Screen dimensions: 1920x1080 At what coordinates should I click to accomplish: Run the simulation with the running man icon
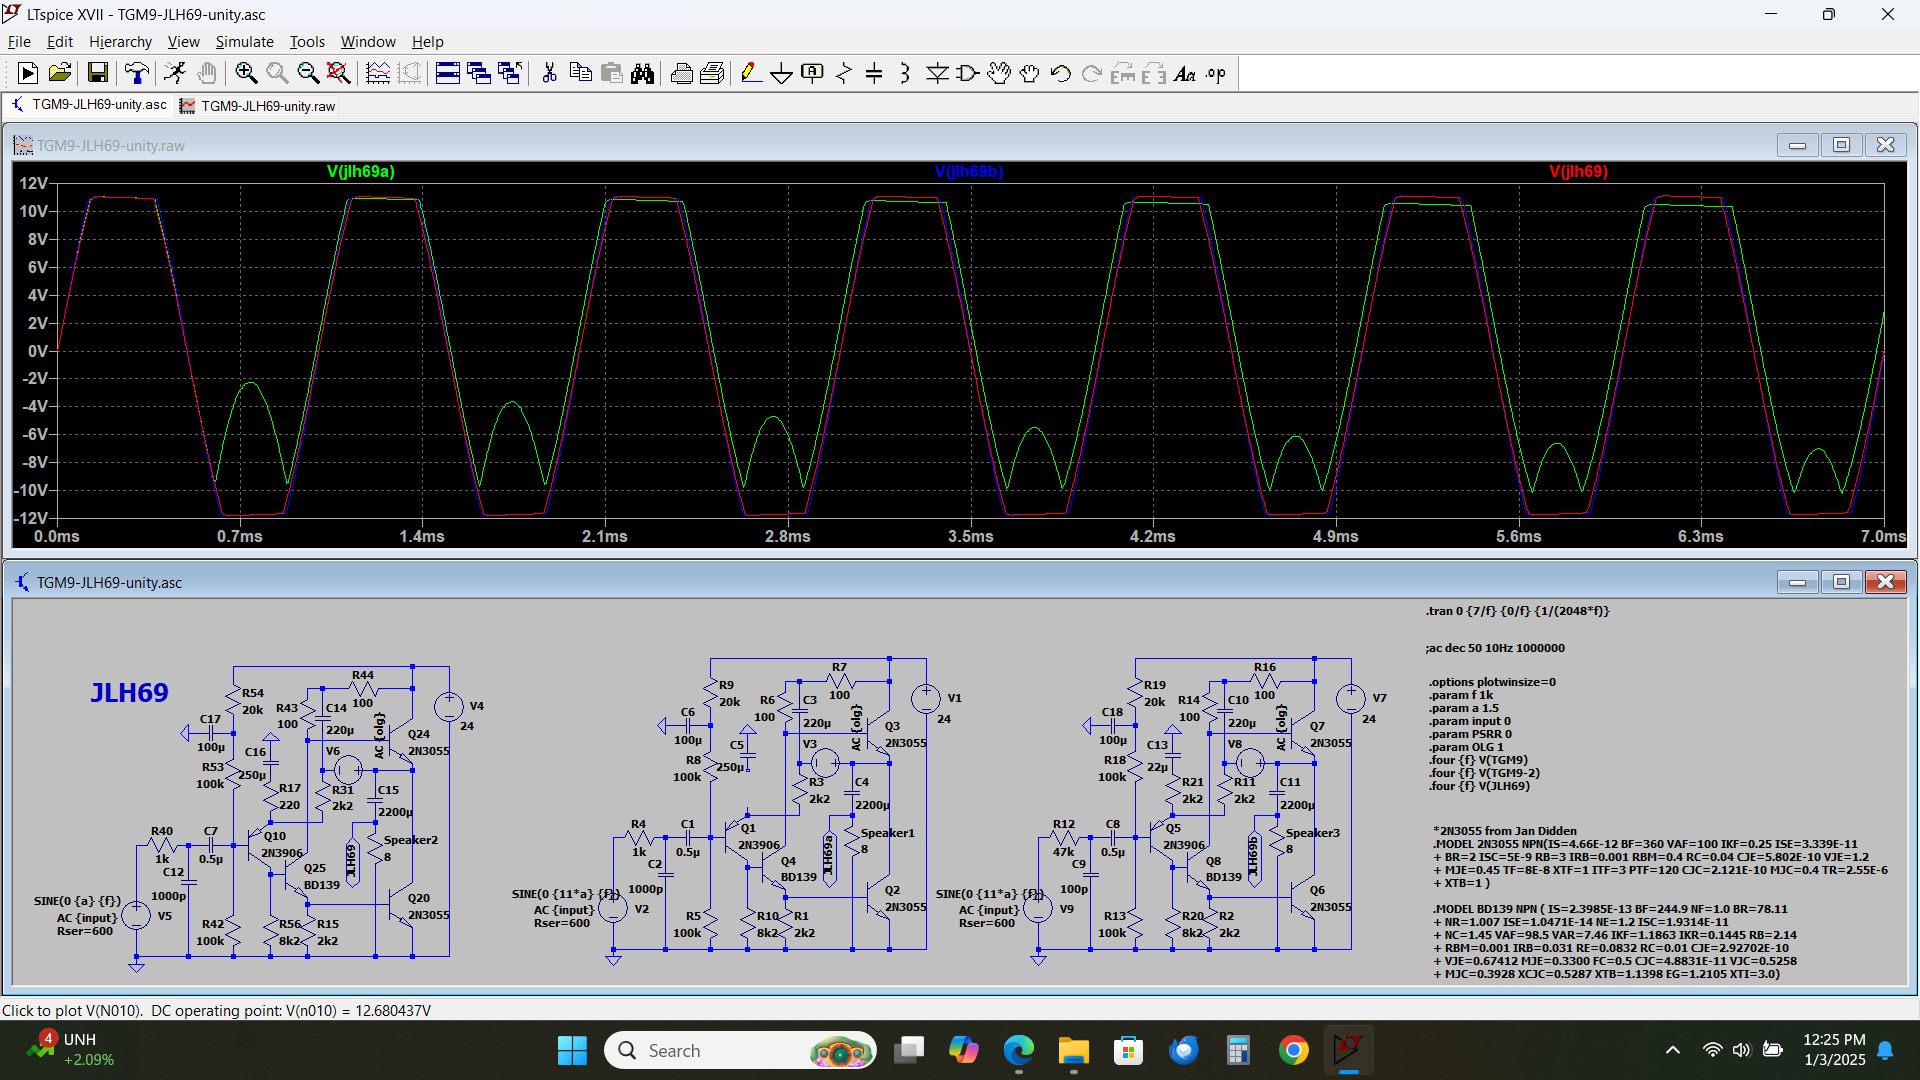[175, 73]
